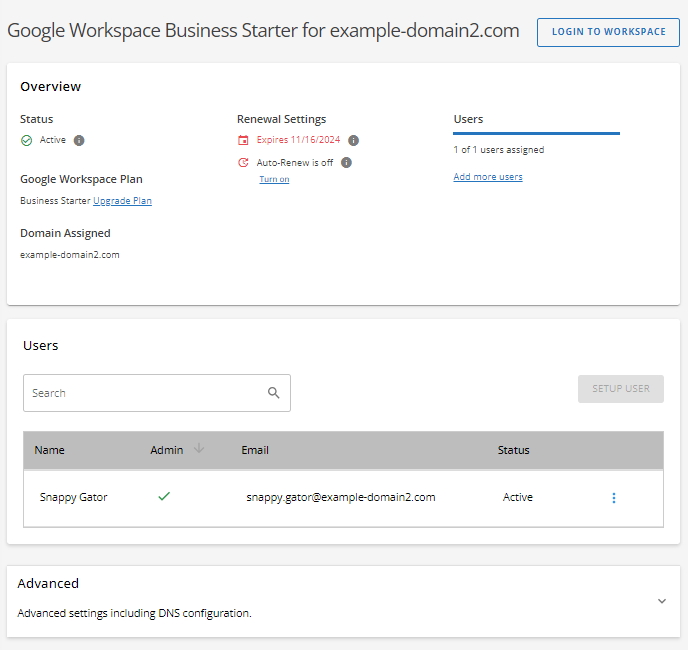Click the 1 of 1 users assigned text
688x650 pixels.
[499, 150]
